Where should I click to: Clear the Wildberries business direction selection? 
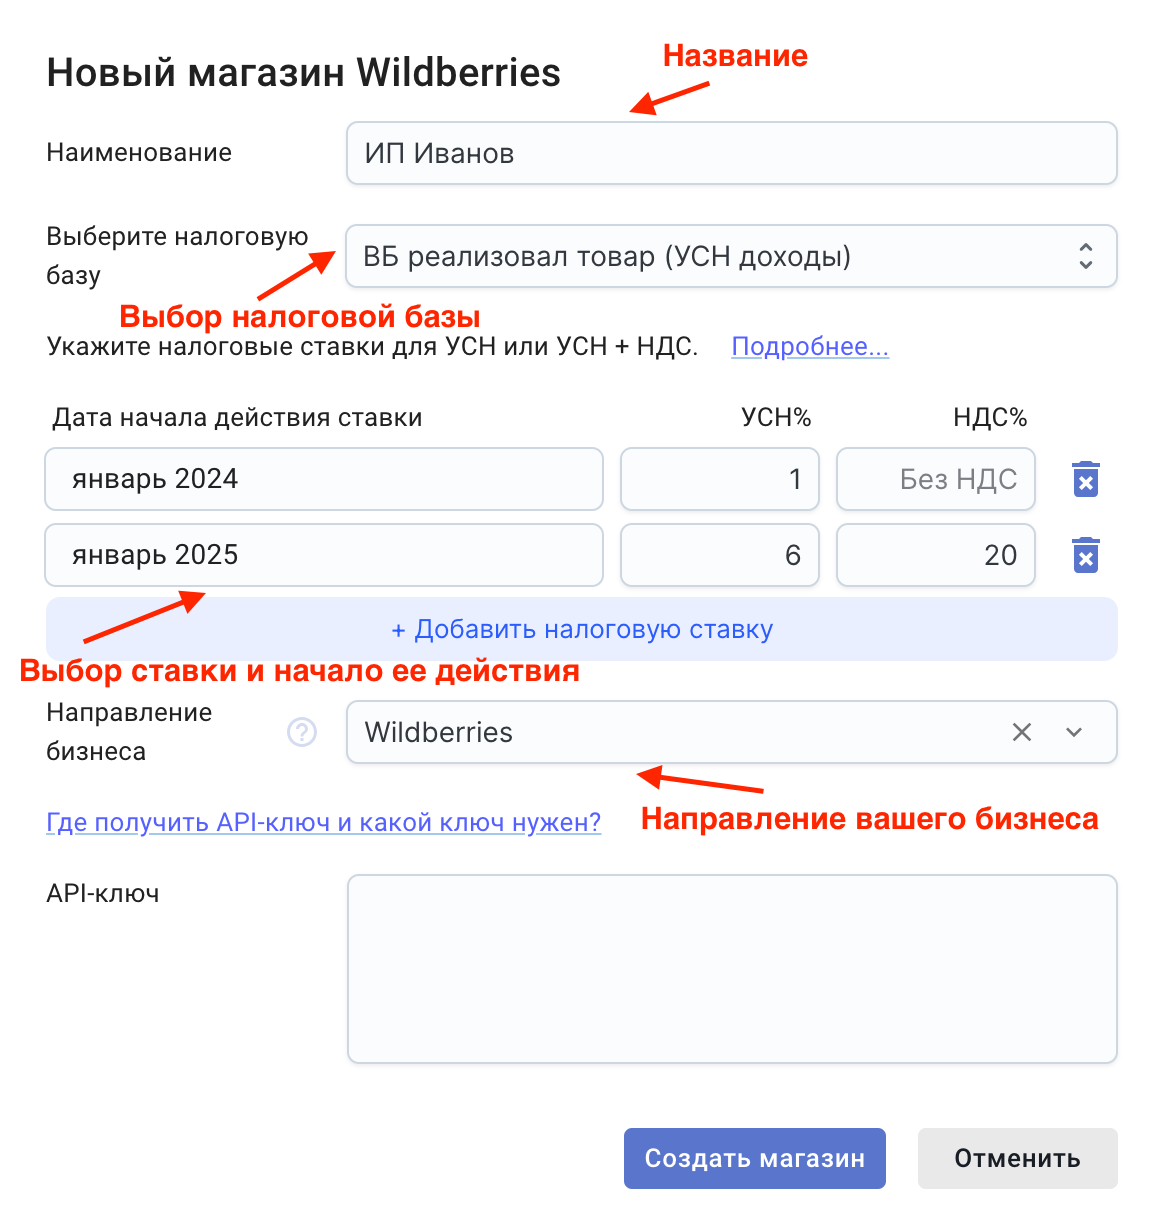(x=1021, y=732)
